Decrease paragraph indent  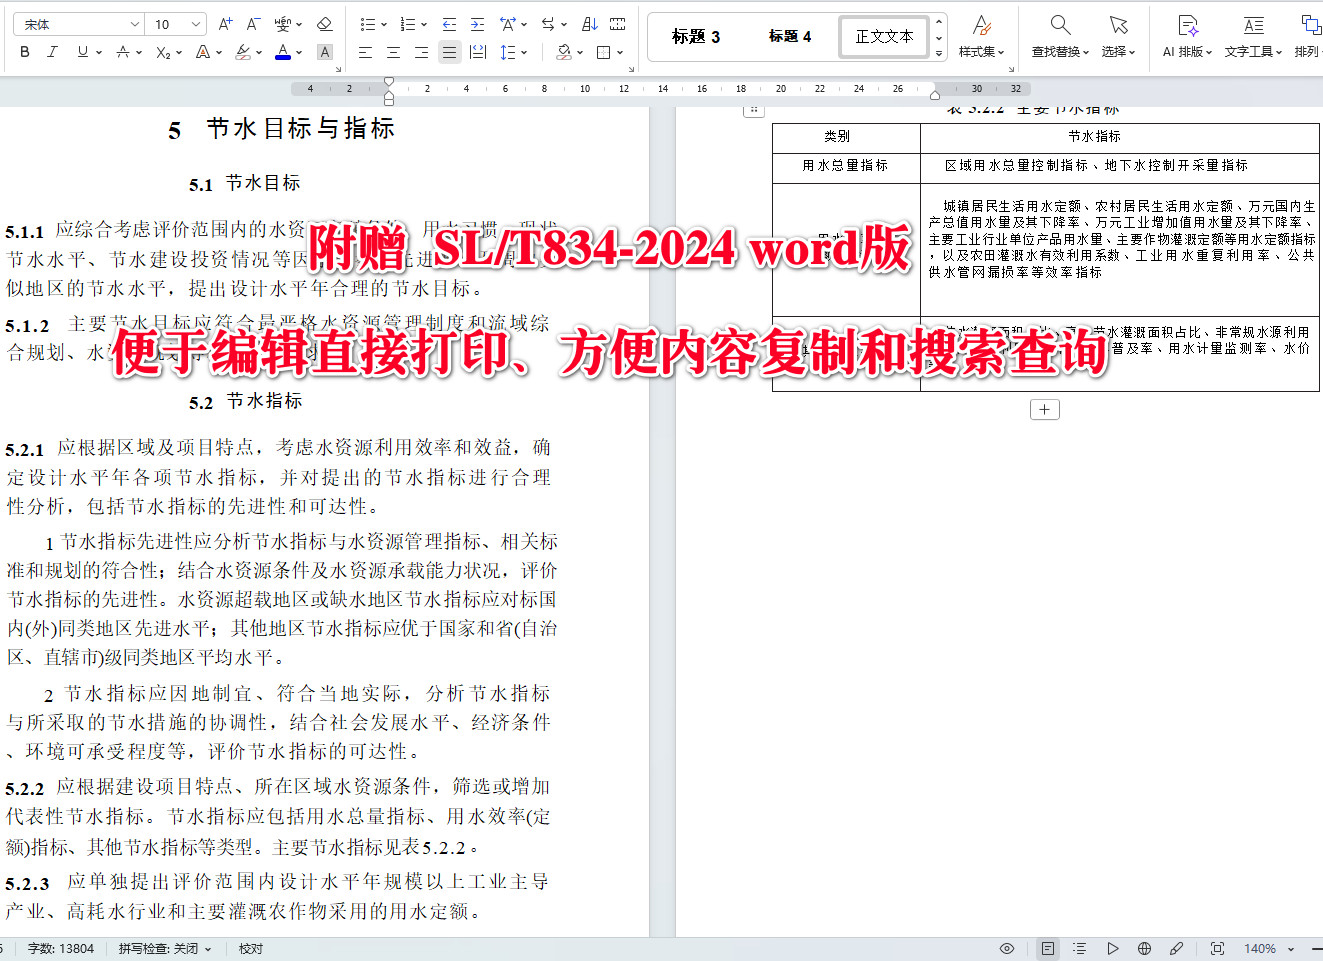(x=449, y=24)
